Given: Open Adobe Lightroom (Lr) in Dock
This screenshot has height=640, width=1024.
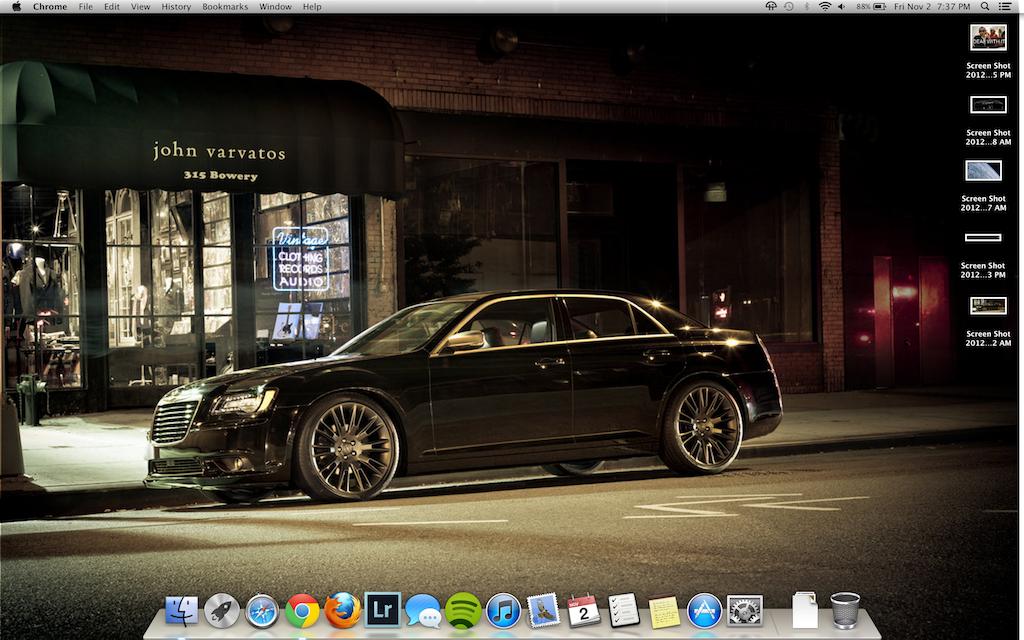Looking at the screenshot, I should pos(383,610).
